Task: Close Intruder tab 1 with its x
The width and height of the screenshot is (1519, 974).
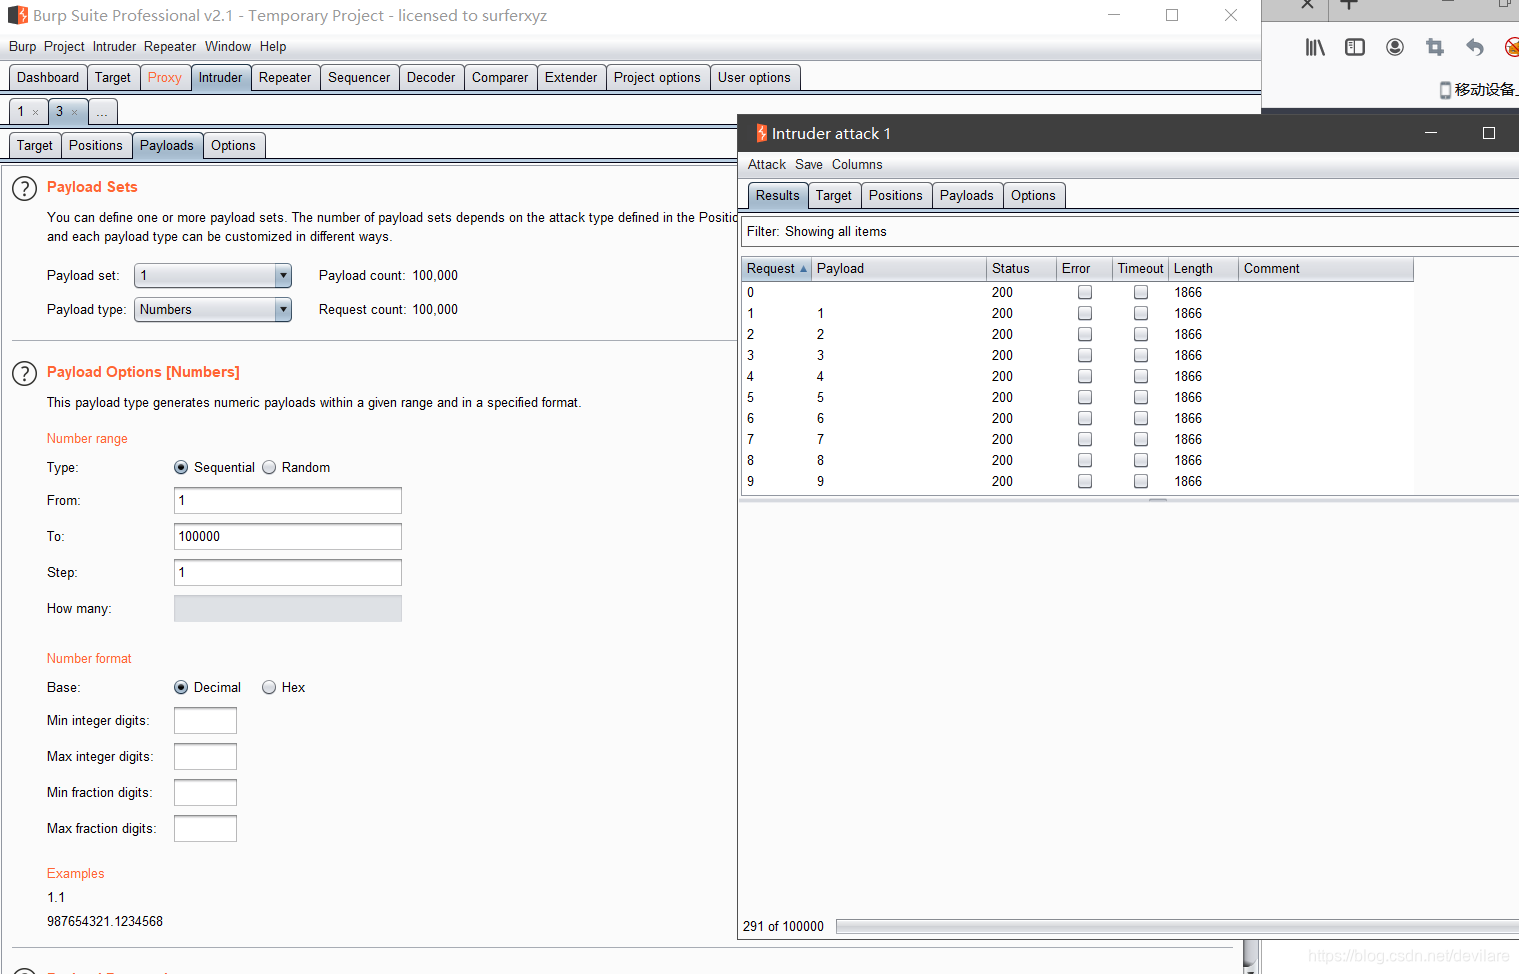Action: (36, 112)
